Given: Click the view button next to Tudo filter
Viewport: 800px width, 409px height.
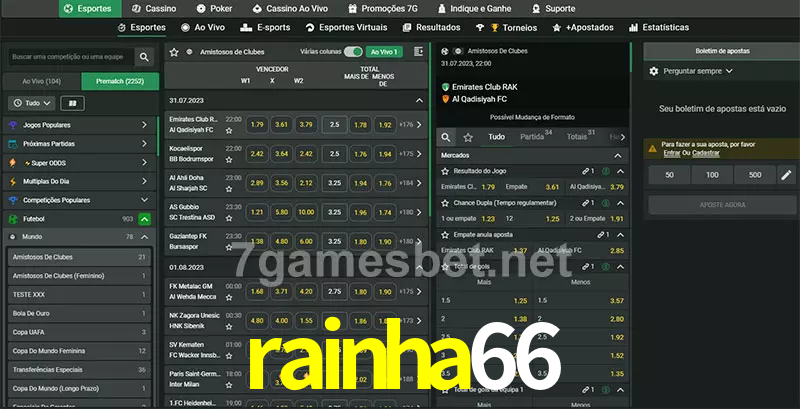Looking at the screenshot, I should click(72, 103).
